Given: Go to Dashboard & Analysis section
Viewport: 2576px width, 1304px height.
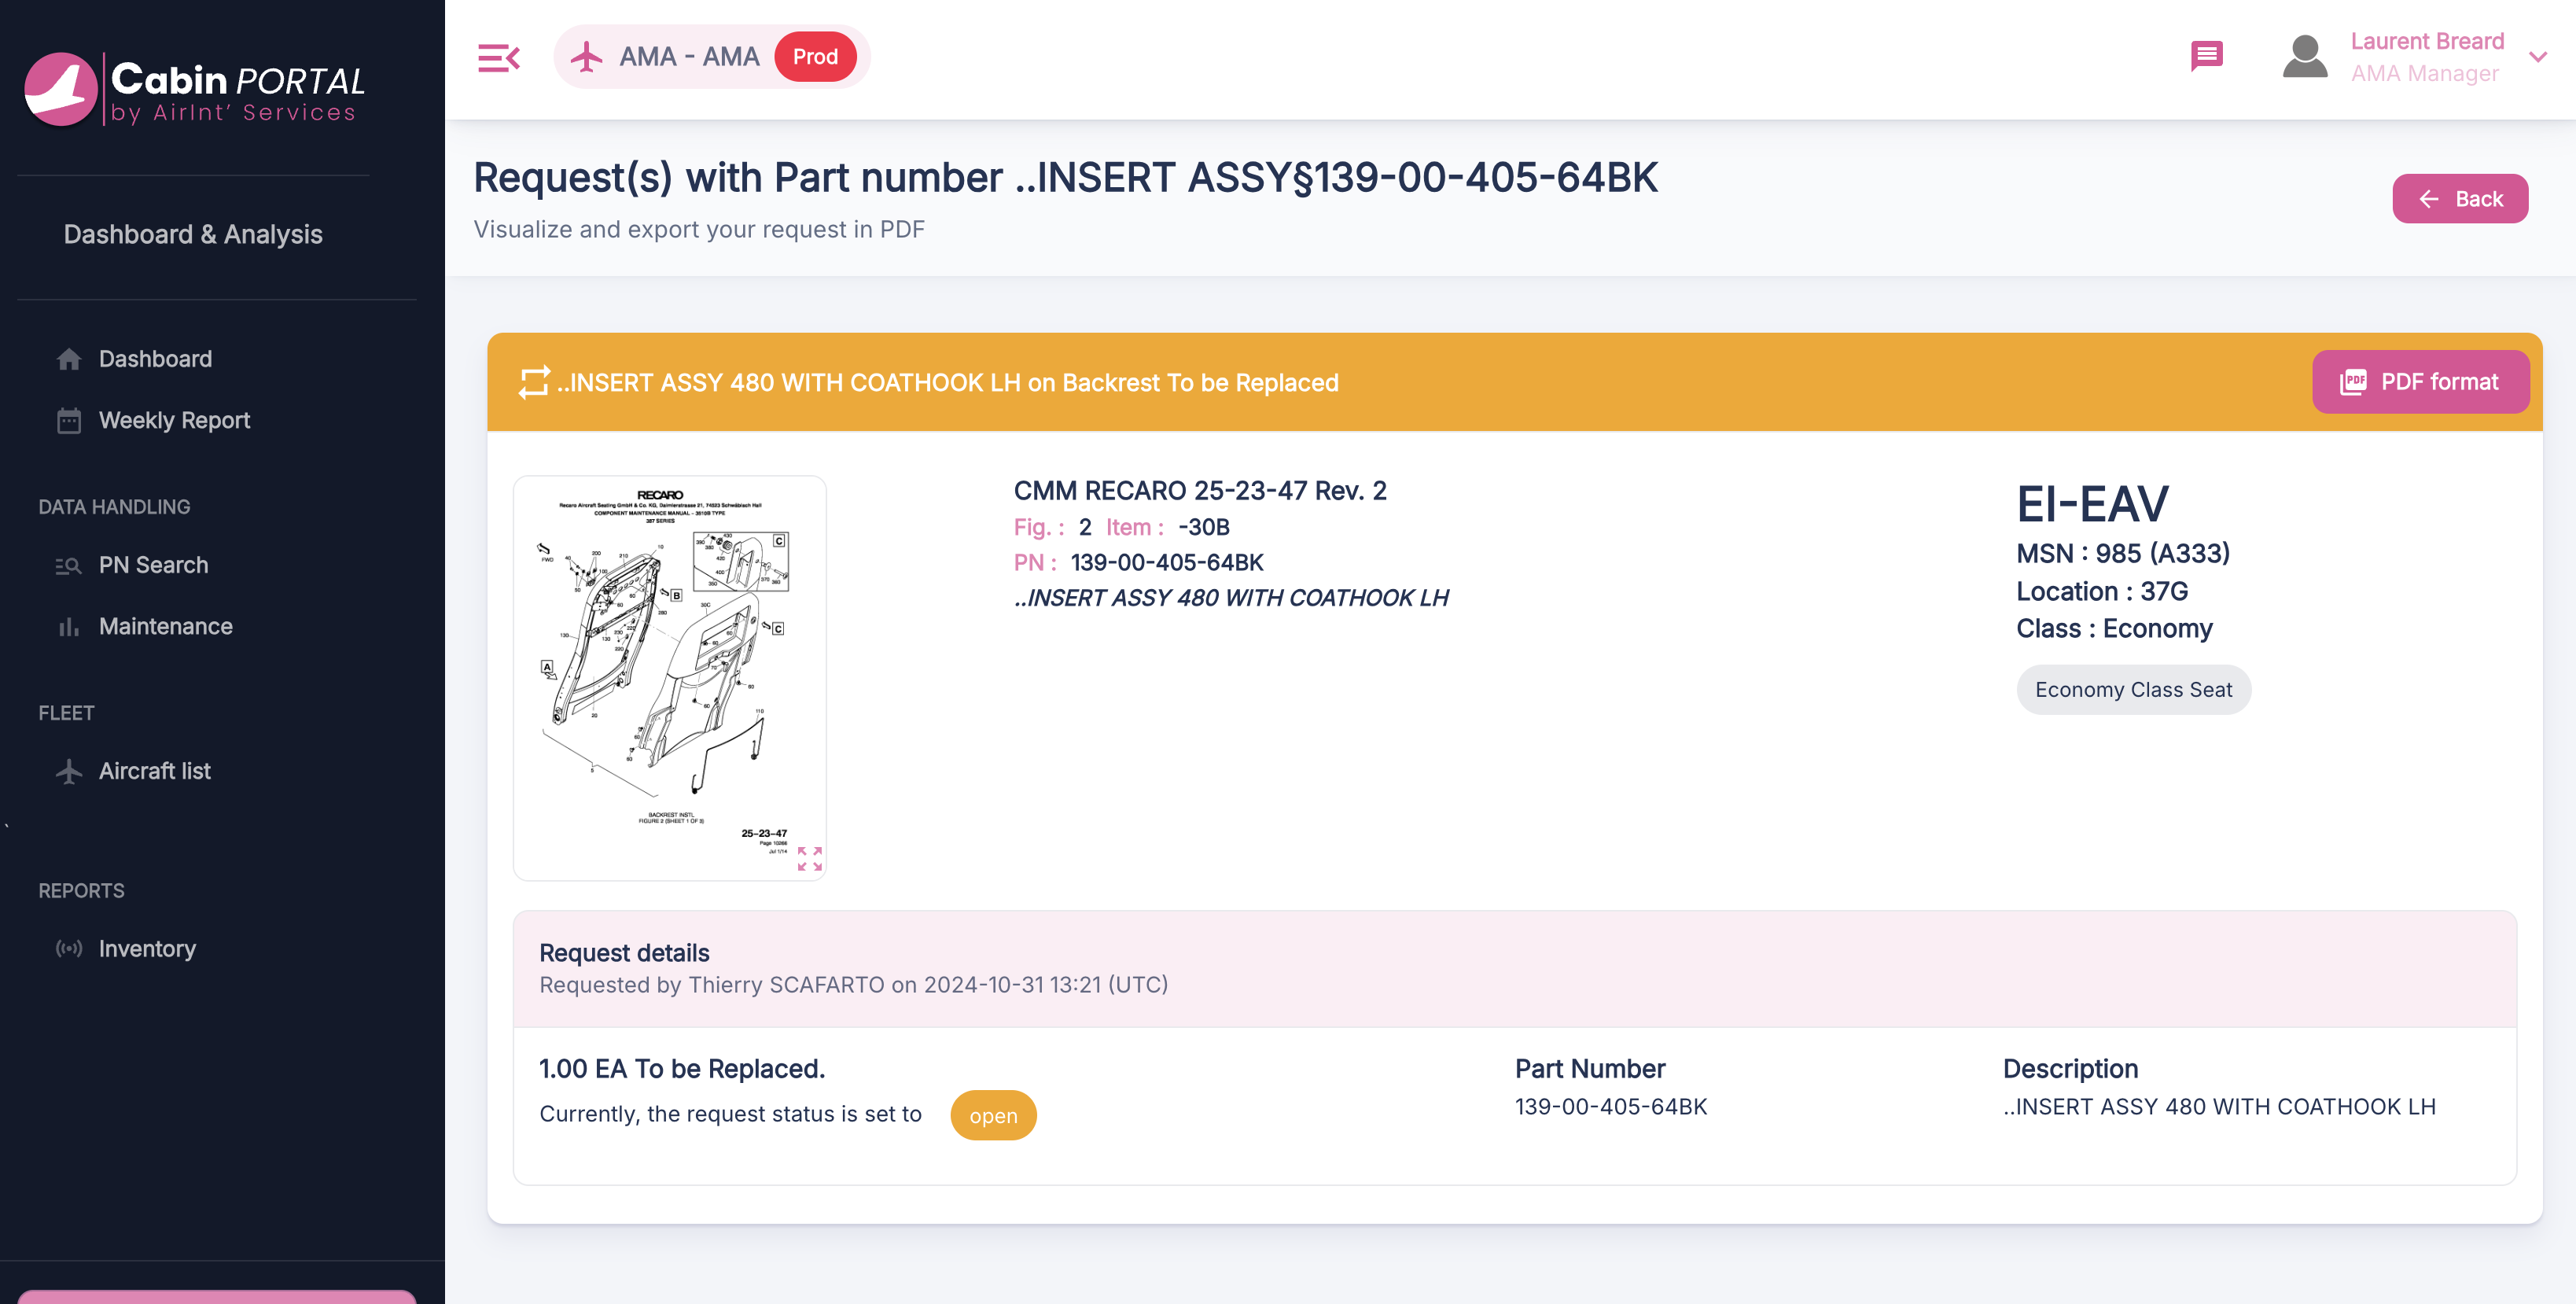Looking at the screenshot, I should (193, 234).
